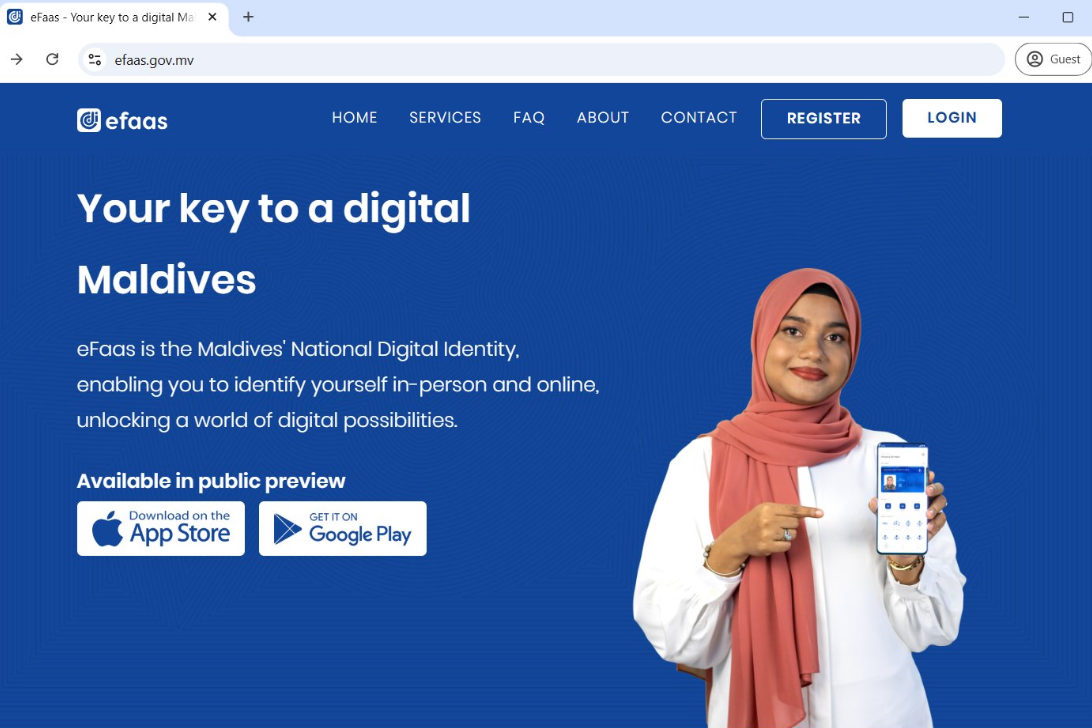The height and width of the screenshot is (728, 1092).
Task: Reload the page with refresh icon
Action: coord(52,59)
